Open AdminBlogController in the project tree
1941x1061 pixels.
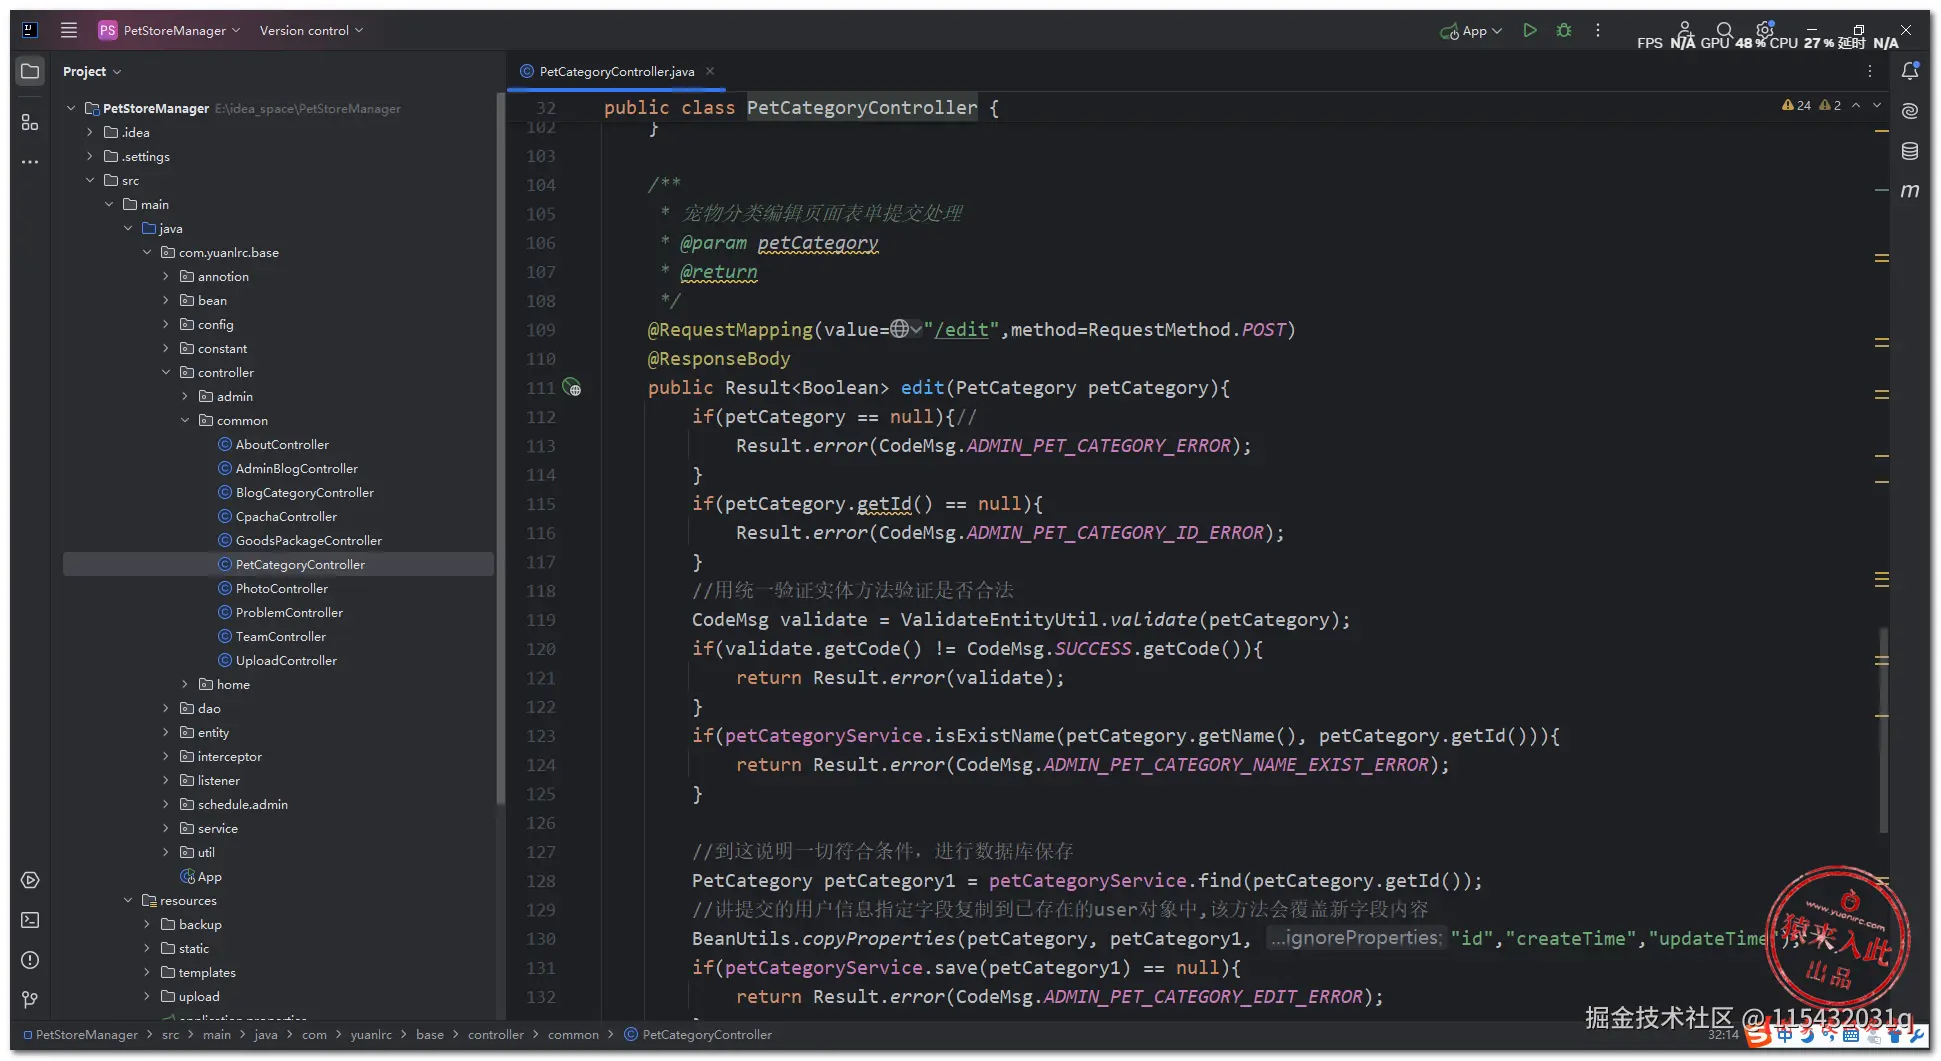296,468
